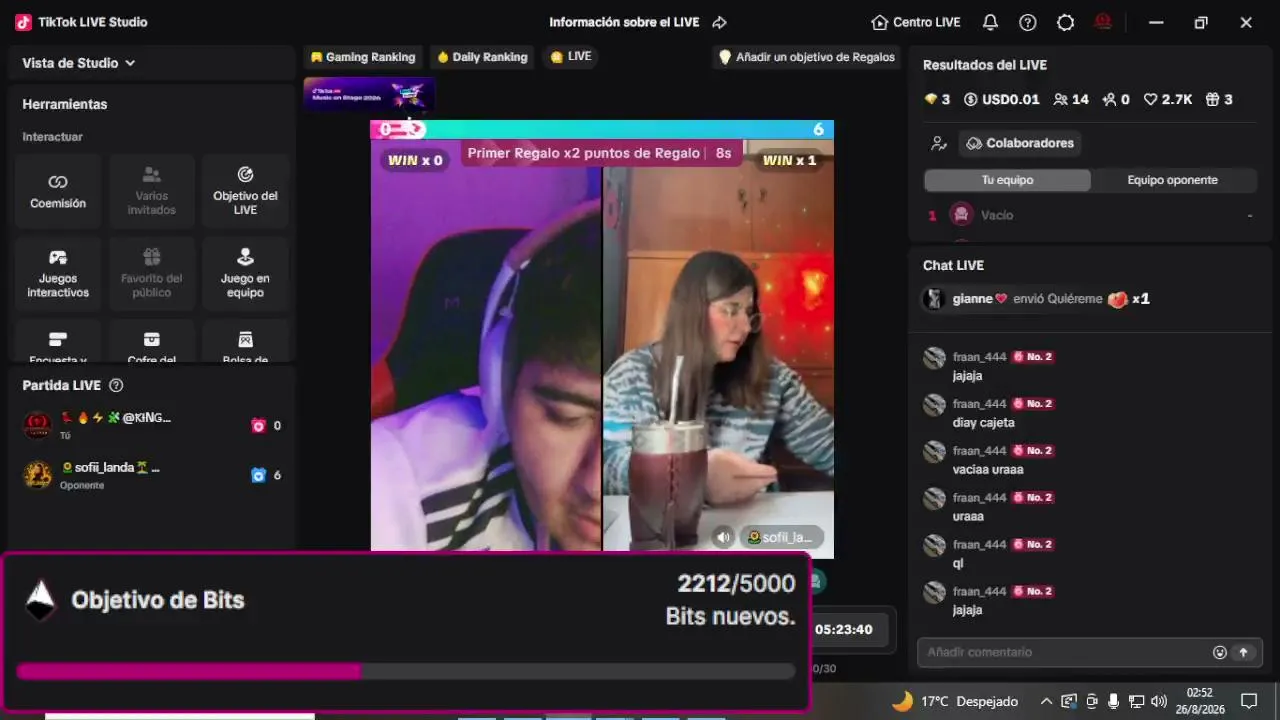1280x720 pixels.
Task: Select your own video feed
Action: click(x=486, y=344)
